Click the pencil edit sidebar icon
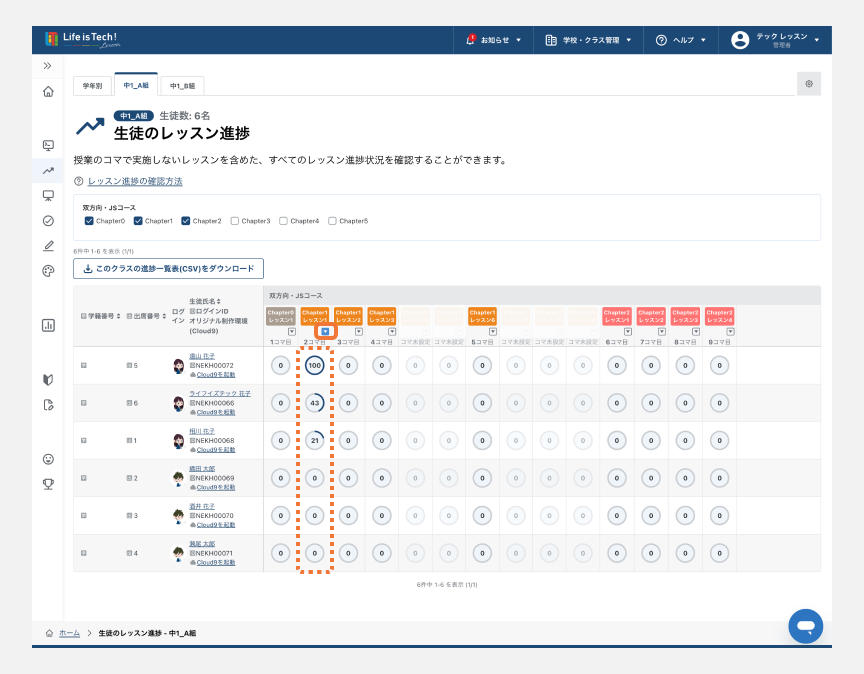The image size is (864, 674). click(x=48, y=245)
